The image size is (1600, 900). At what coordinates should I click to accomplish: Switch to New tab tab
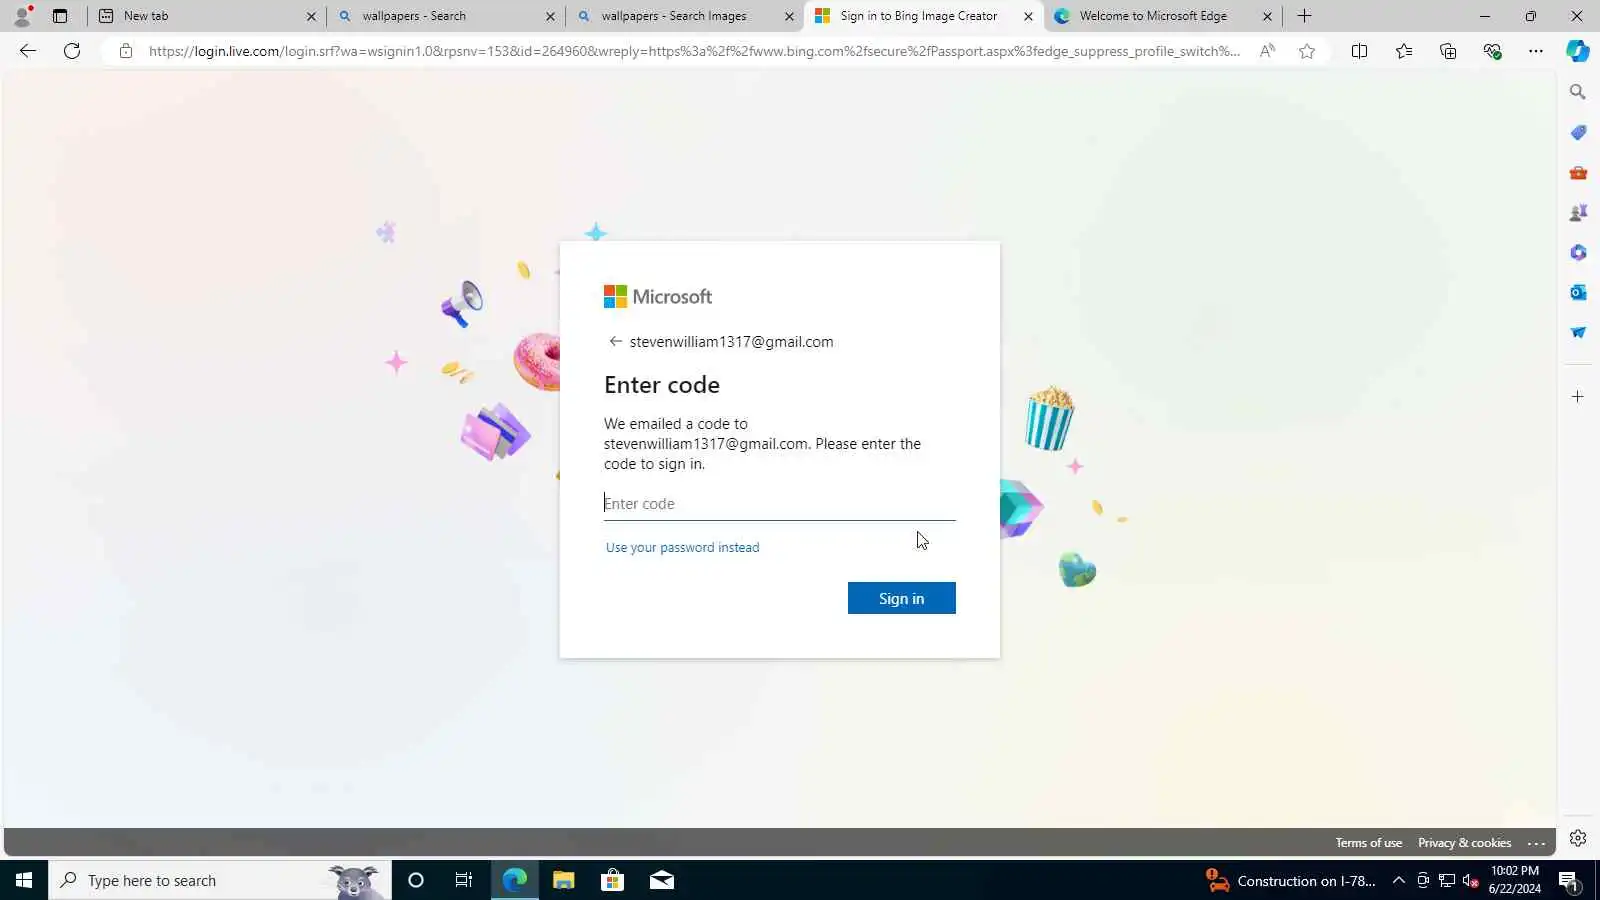pos(207,16)
